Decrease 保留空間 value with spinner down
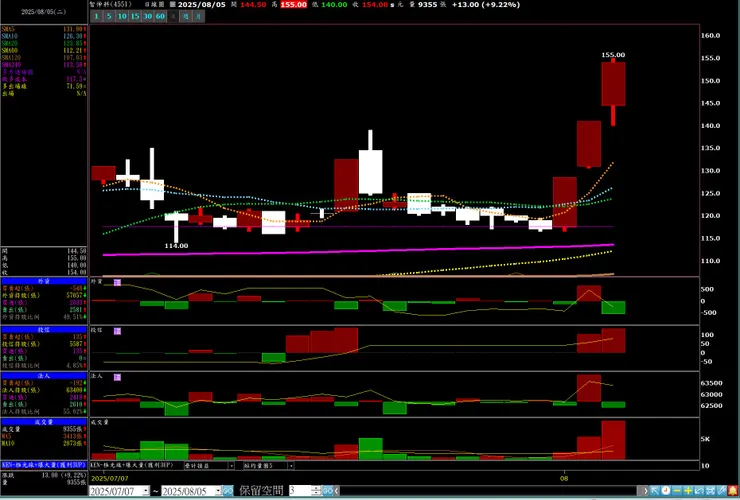This screenshot has width=740, height=500. click(x=317, y=494)
